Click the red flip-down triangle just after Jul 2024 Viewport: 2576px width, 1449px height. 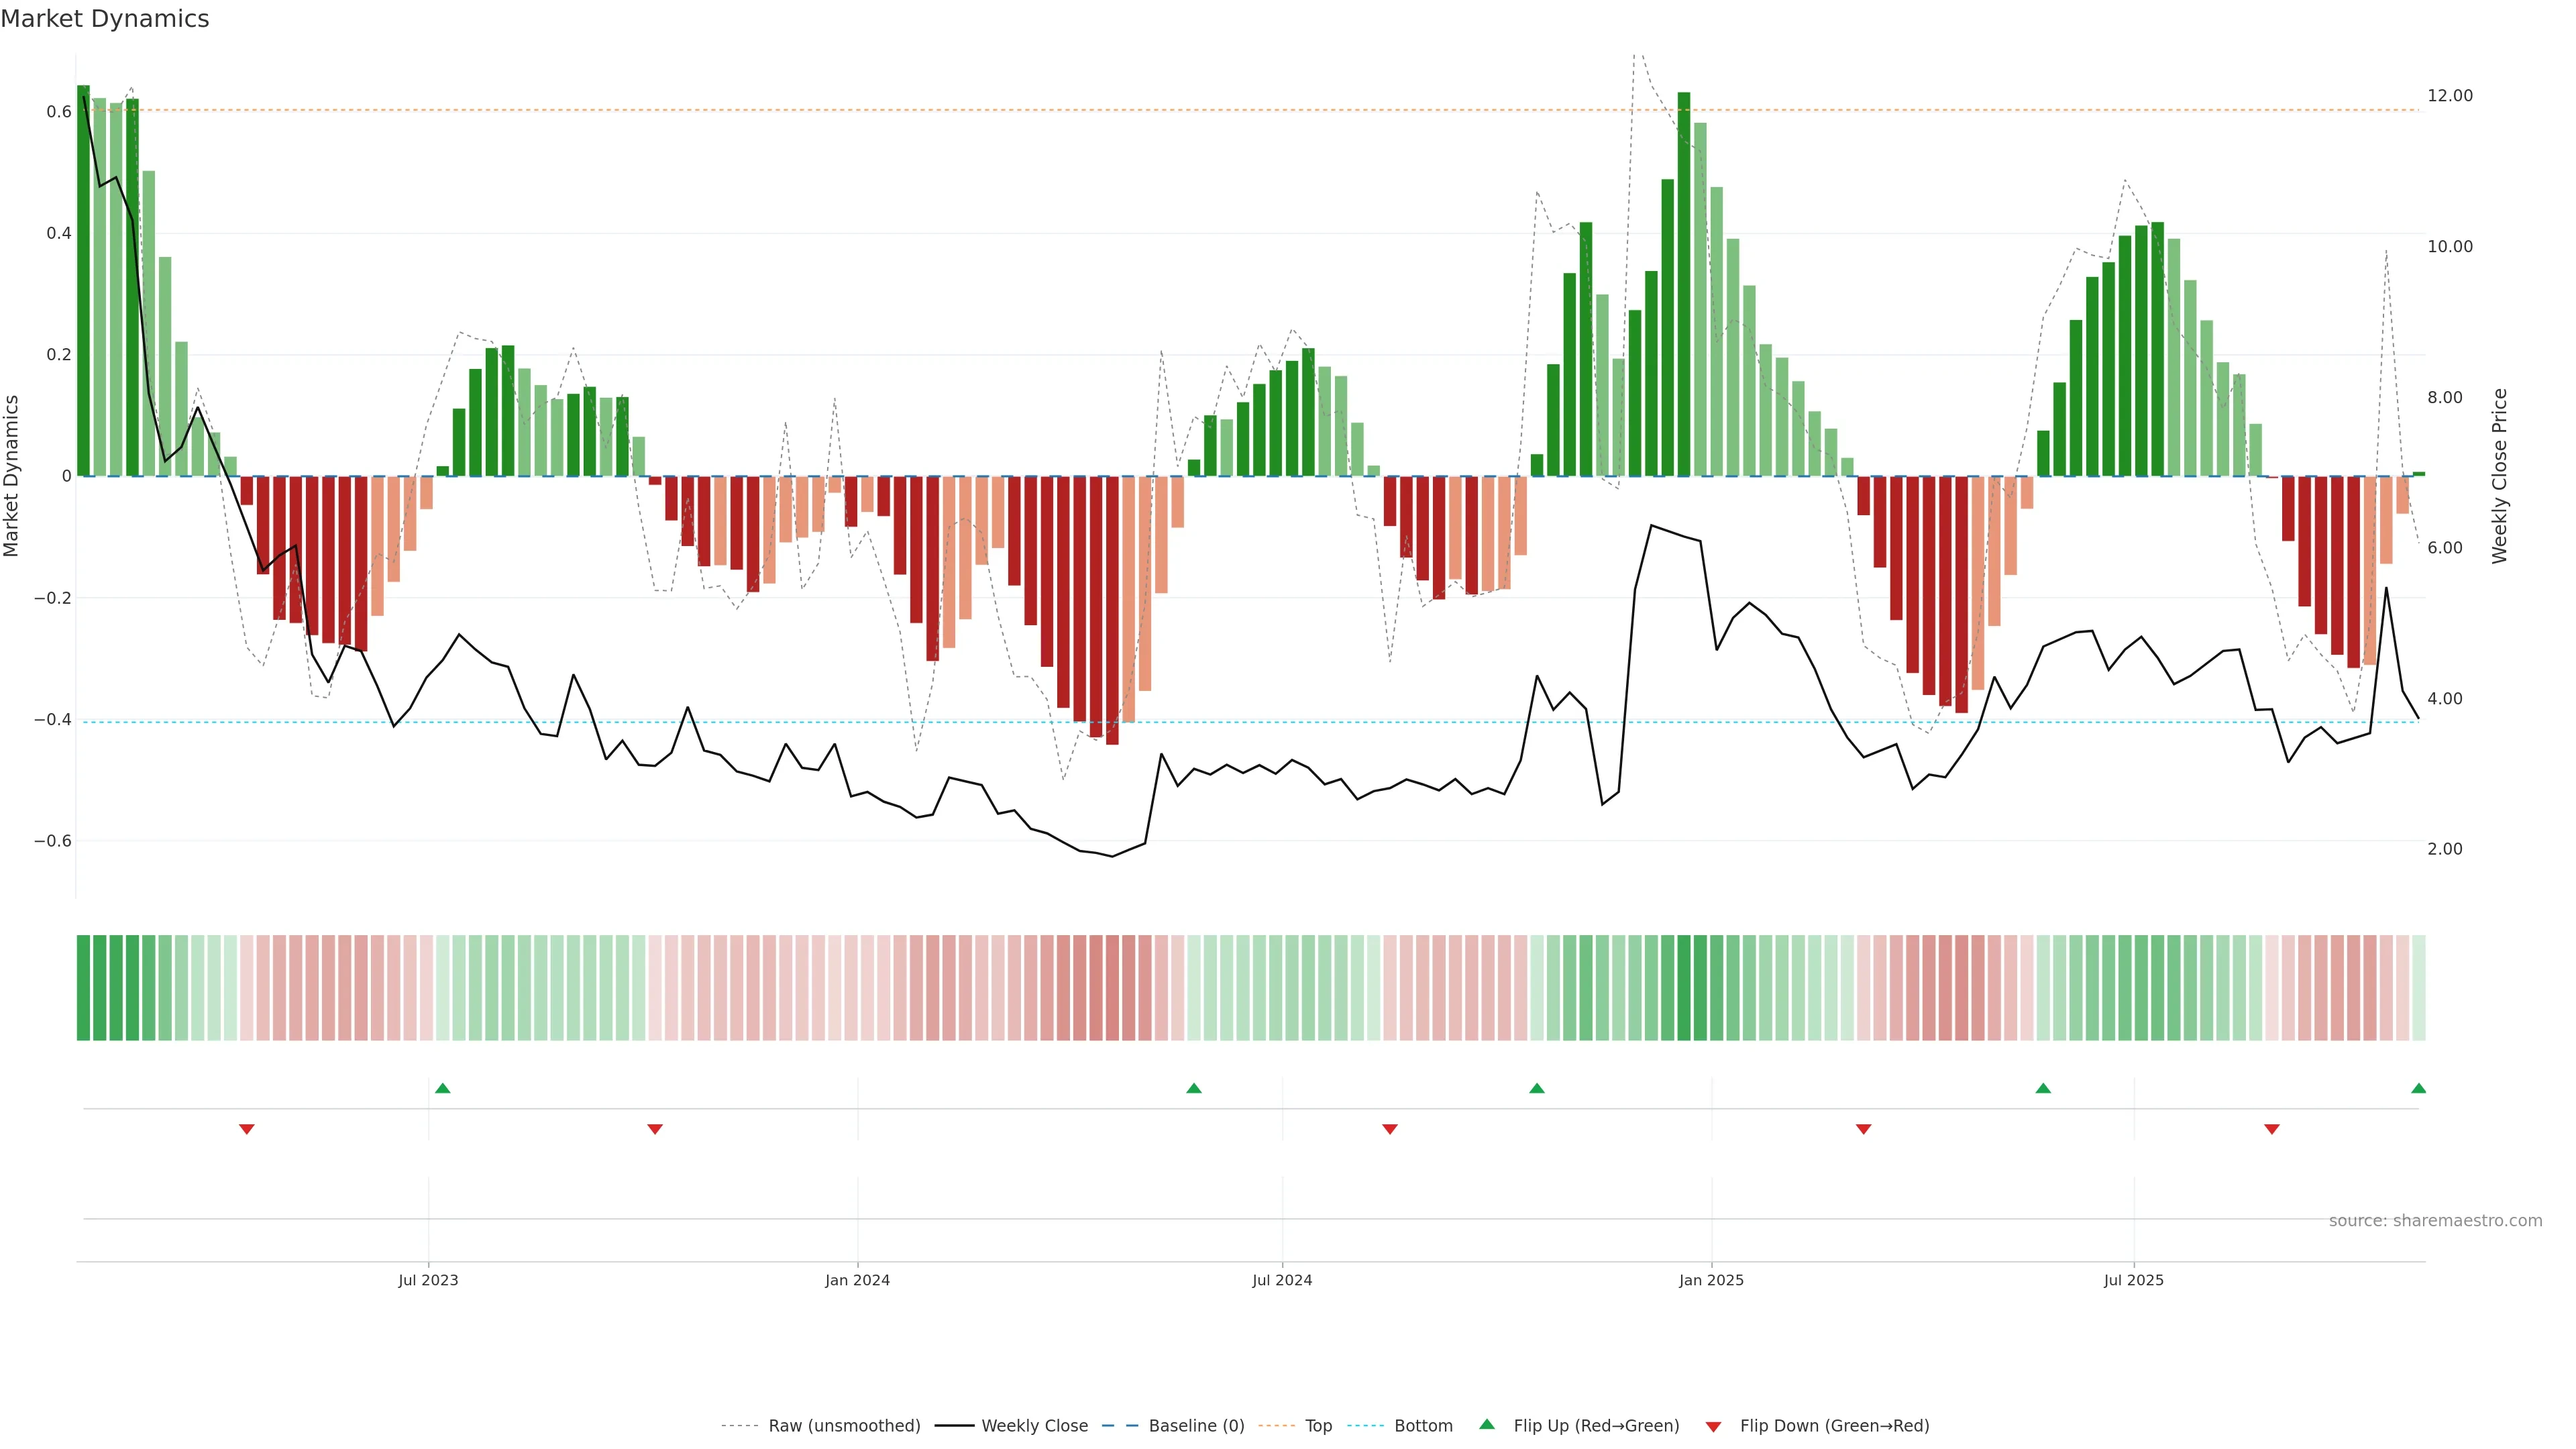pos(1389,1129)
